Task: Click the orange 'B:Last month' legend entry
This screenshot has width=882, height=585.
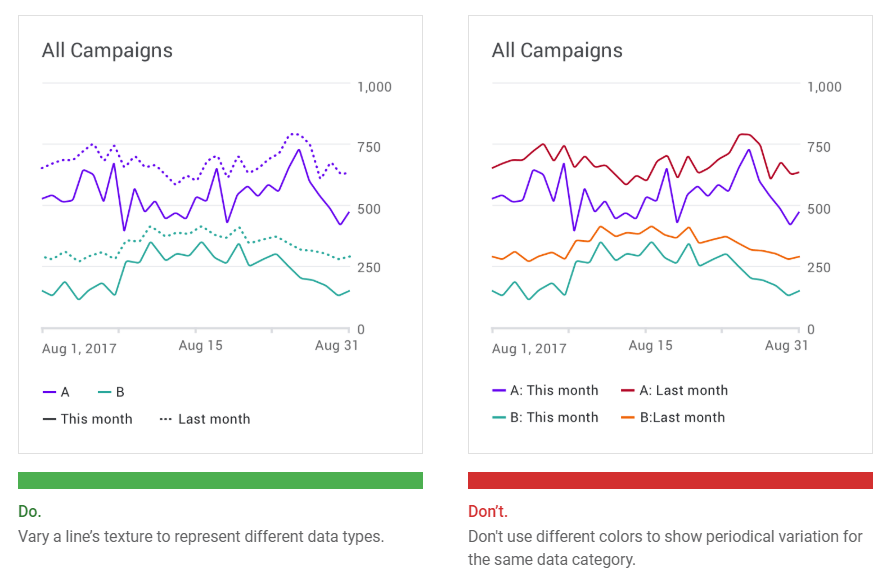Action: coord(673,417)
